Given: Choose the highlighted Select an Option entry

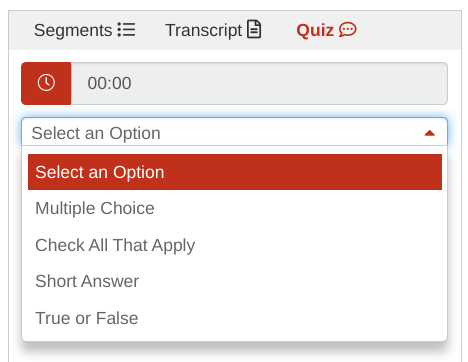Looking at the screenshot, I should coord(235,172).
